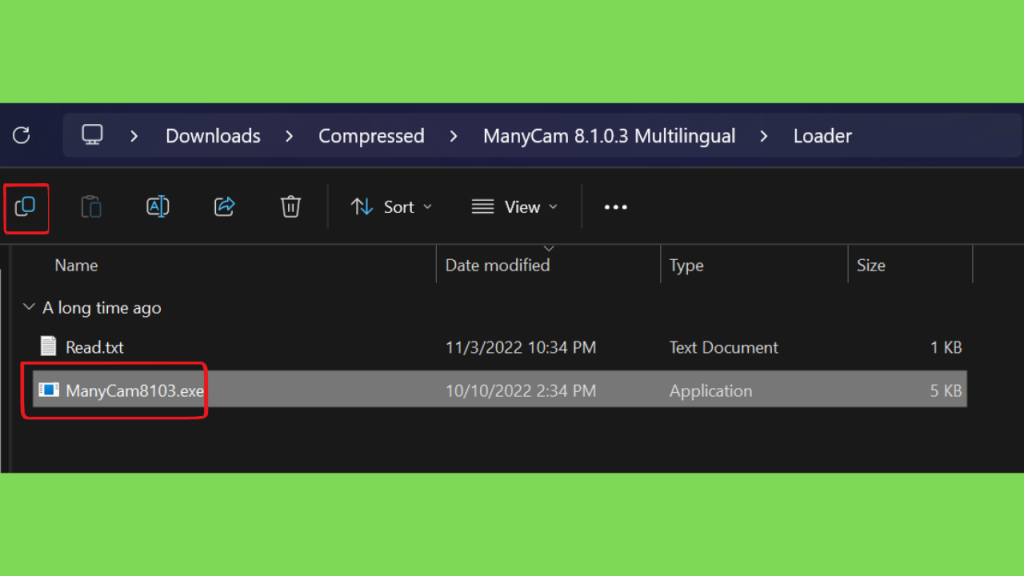
Task: Click the Refresh icon beside the address bar
Action: click(x=22, y=135)
